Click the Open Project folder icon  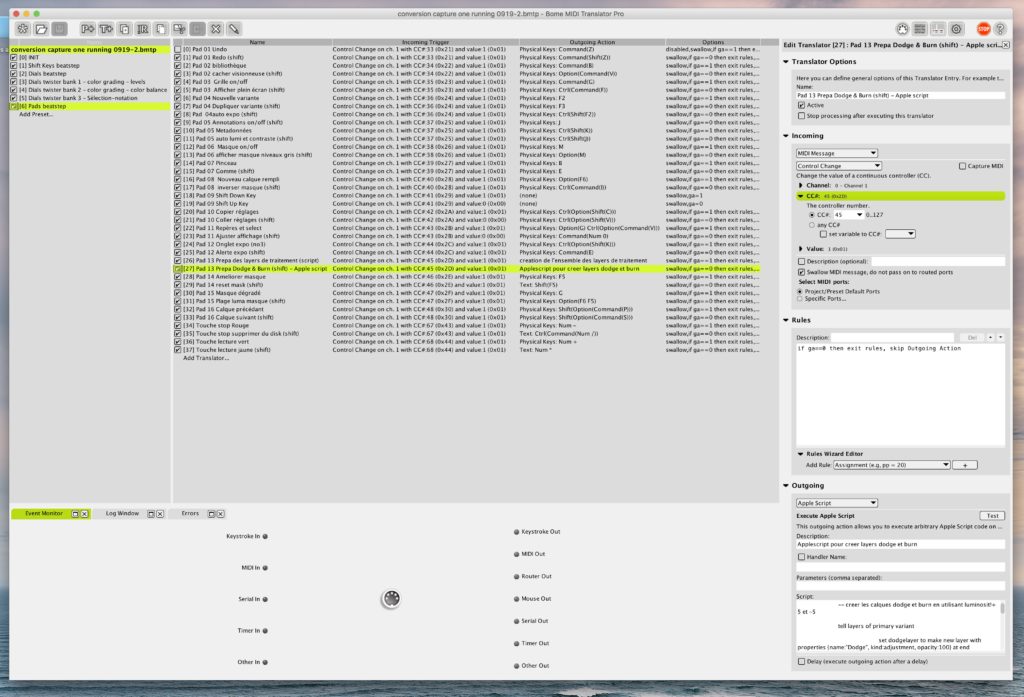pyautogui.click(x=41, y=29)
